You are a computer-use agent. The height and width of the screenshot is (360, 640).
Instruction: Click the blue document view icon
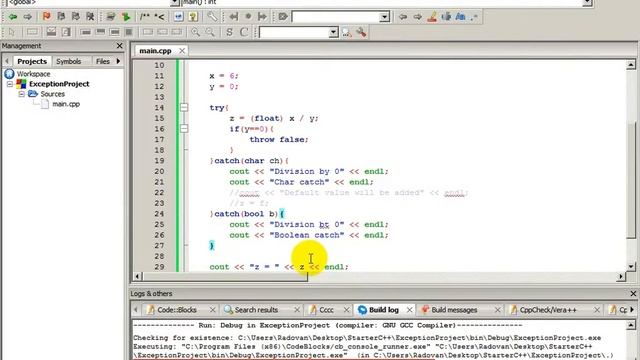(178, 17)
